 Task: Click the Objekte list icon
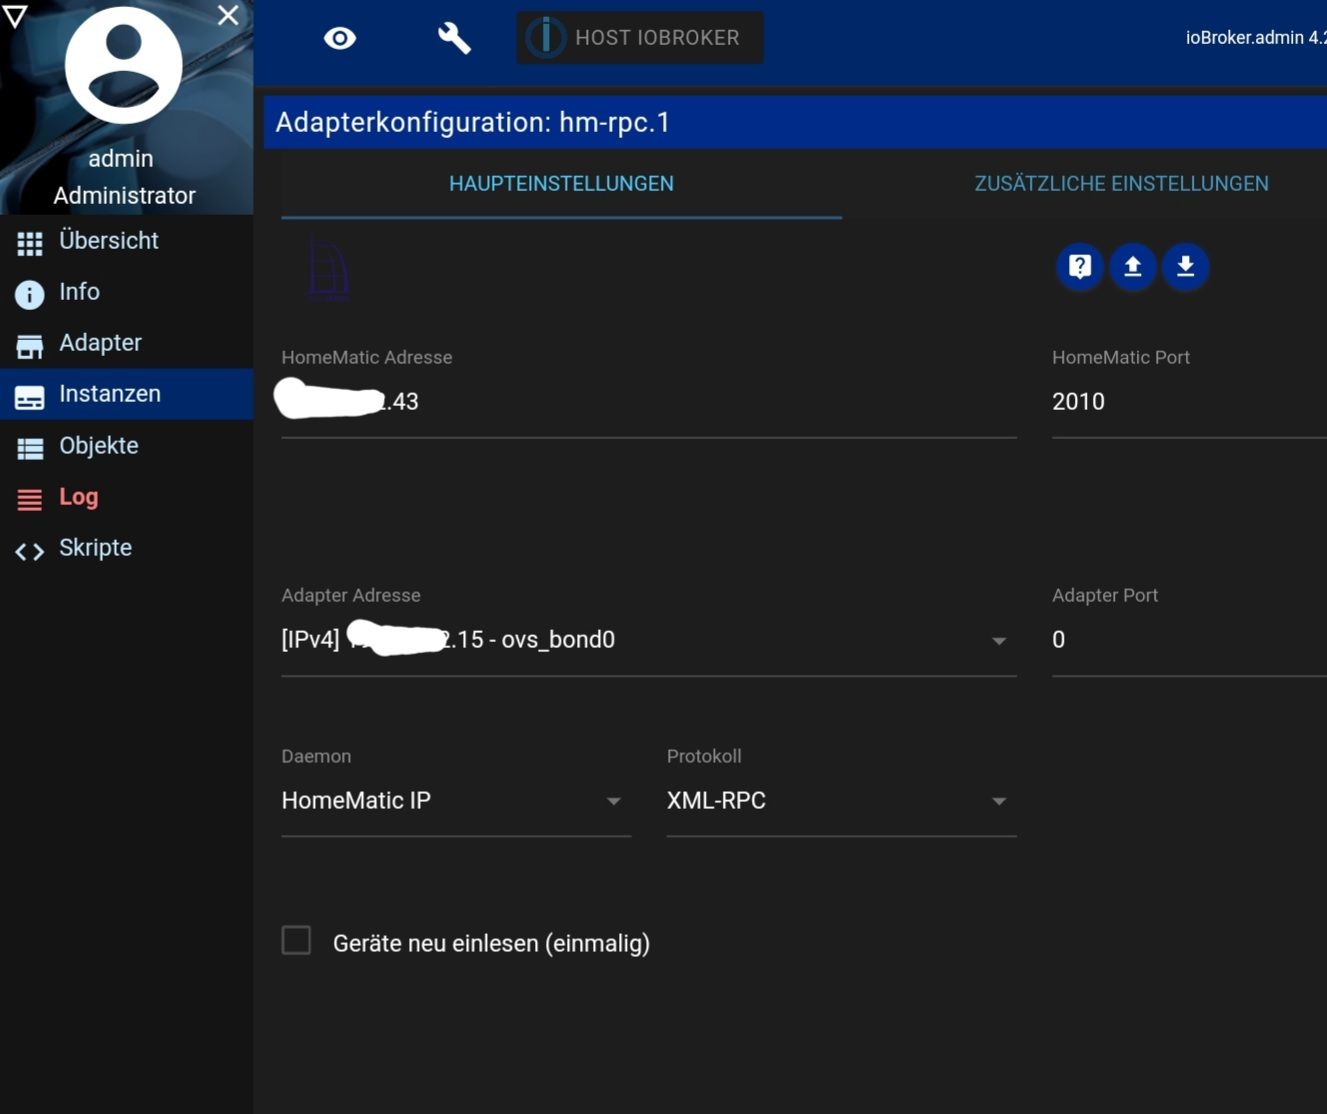point(30,449)
